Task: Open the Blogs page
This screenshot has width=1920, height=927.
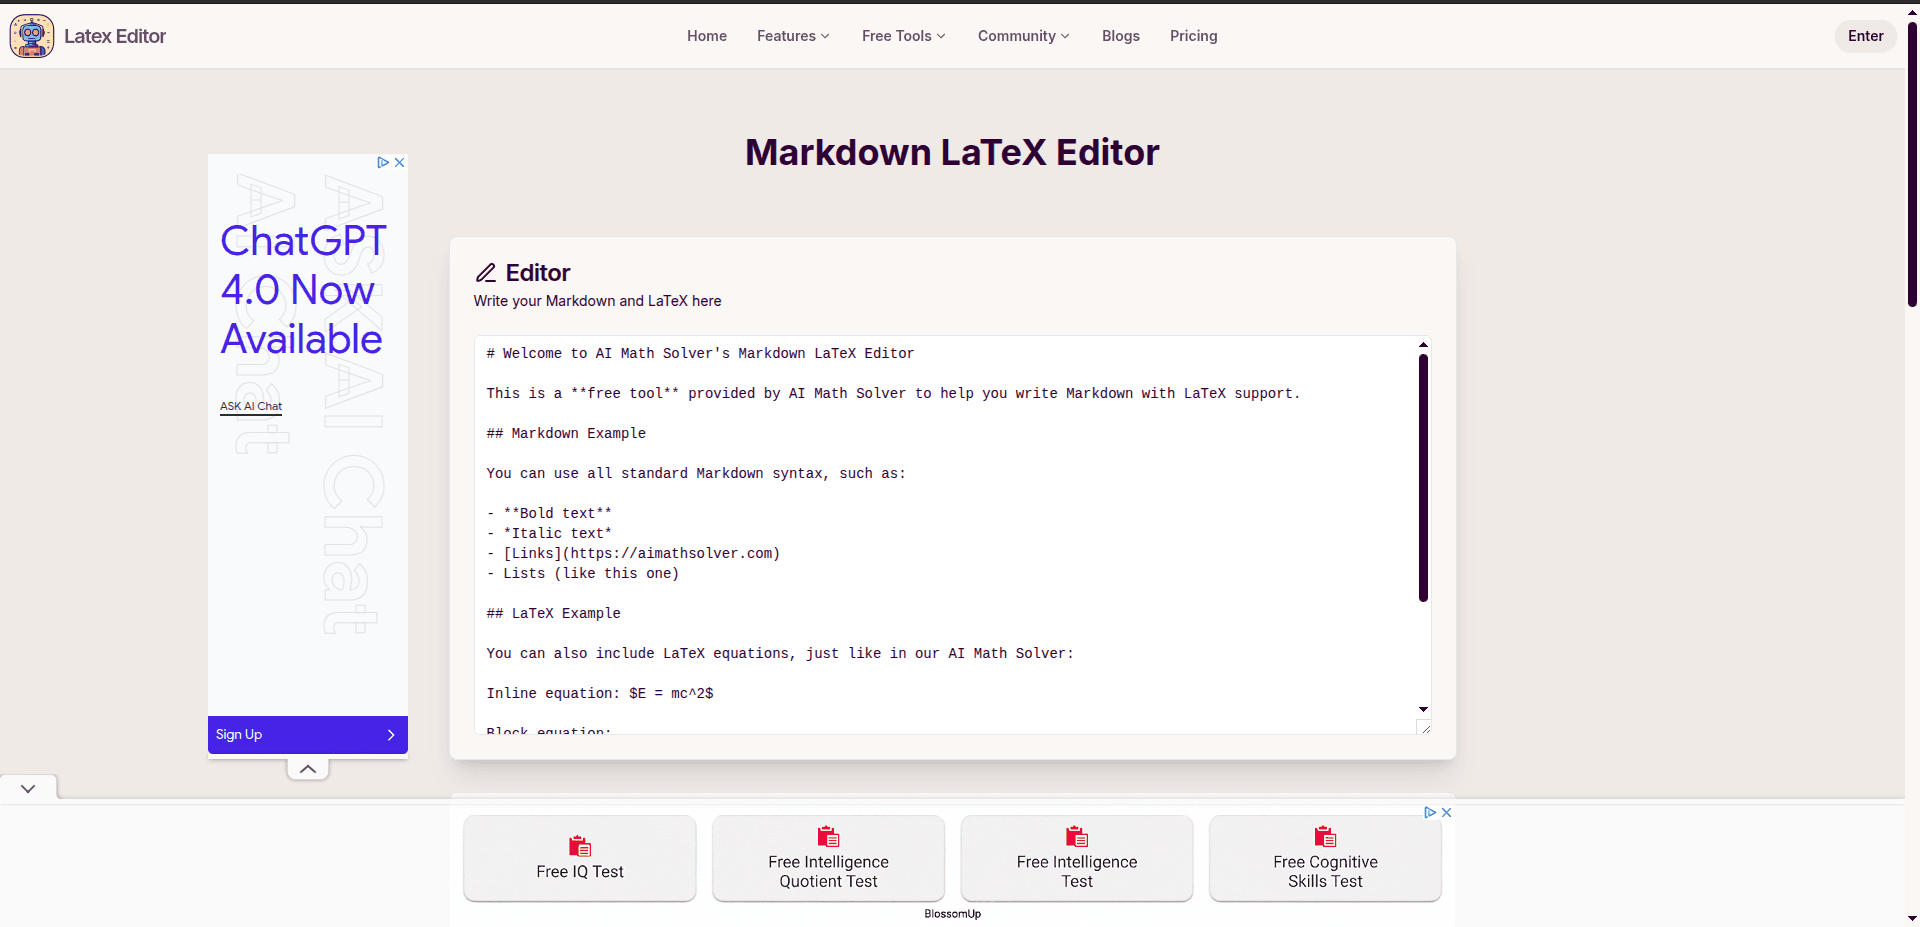Action: 1121,36
